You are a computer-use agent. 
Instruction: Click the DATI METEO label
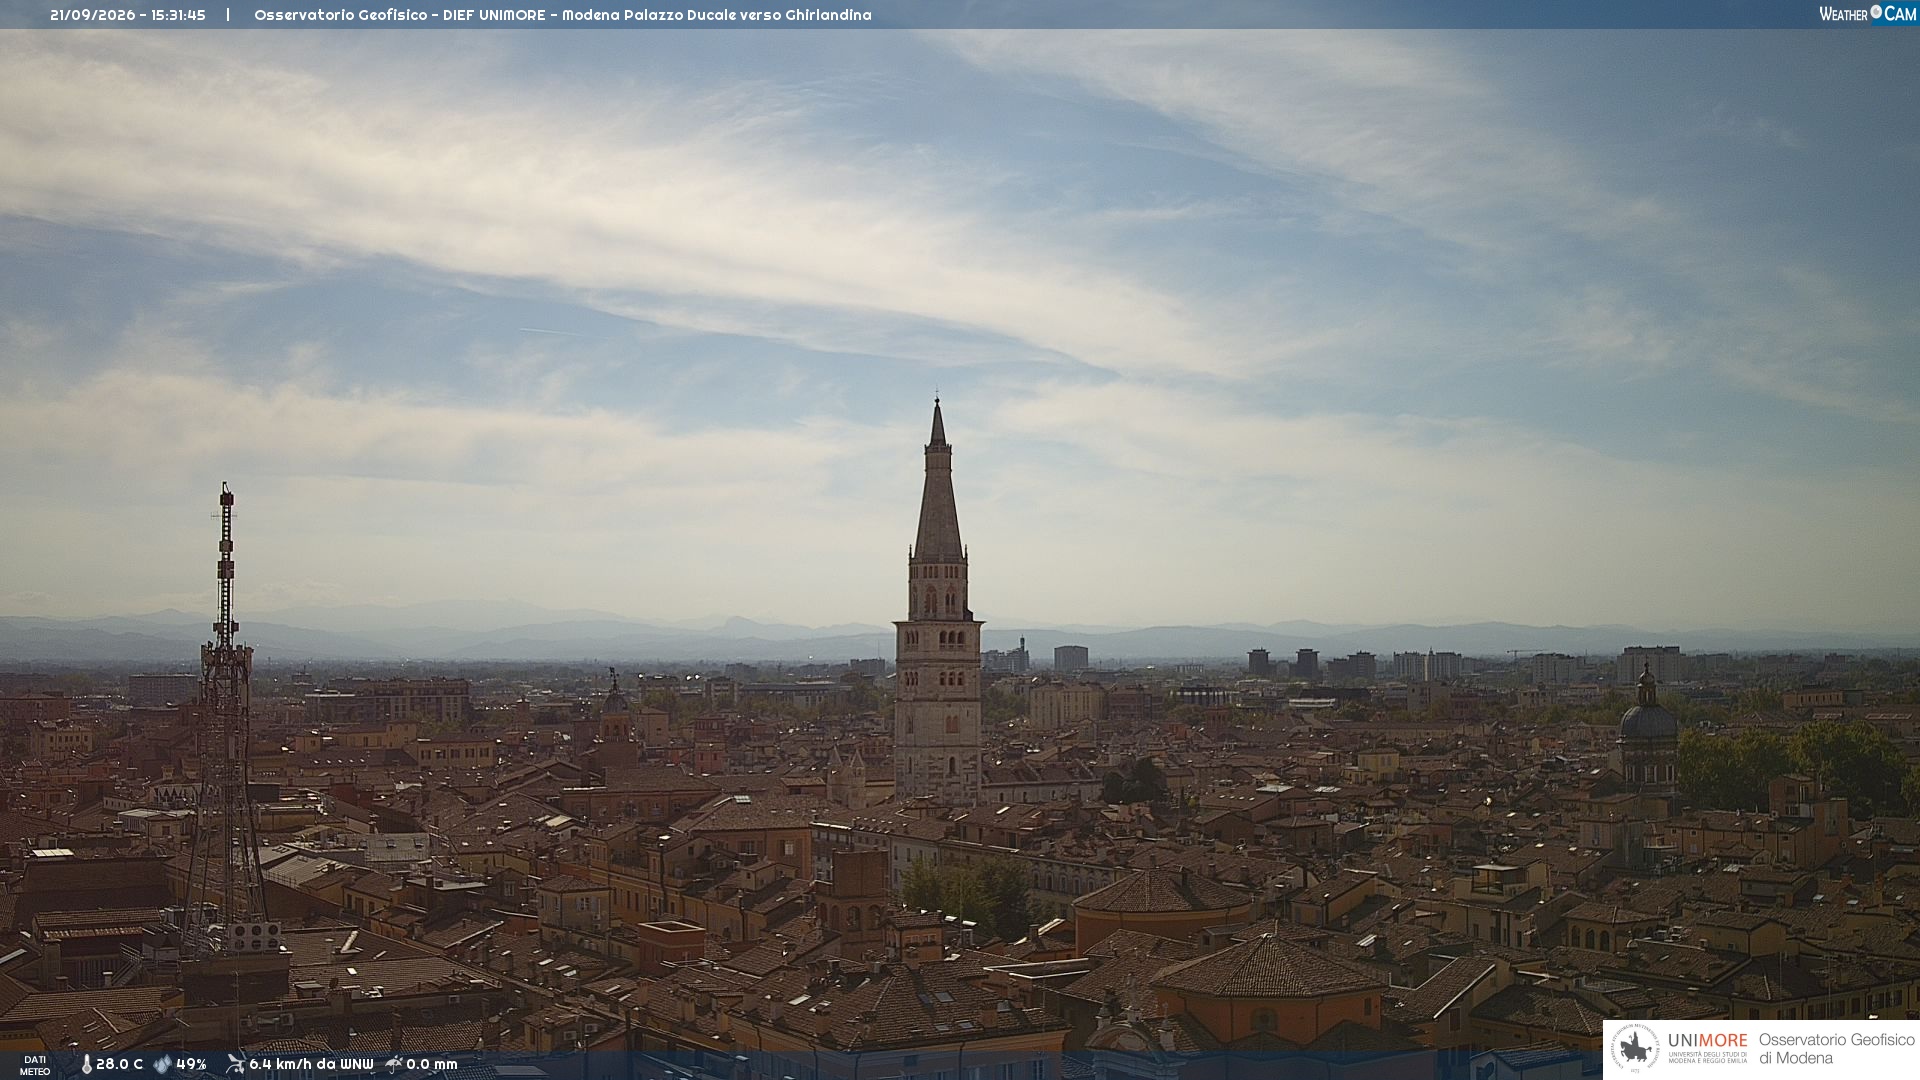click(35, 1066)
